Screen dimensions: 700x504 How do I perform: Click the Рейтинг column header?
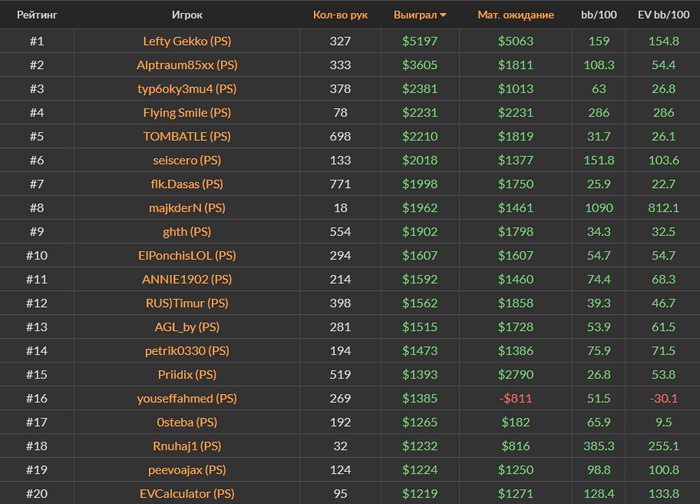point(36,16)
